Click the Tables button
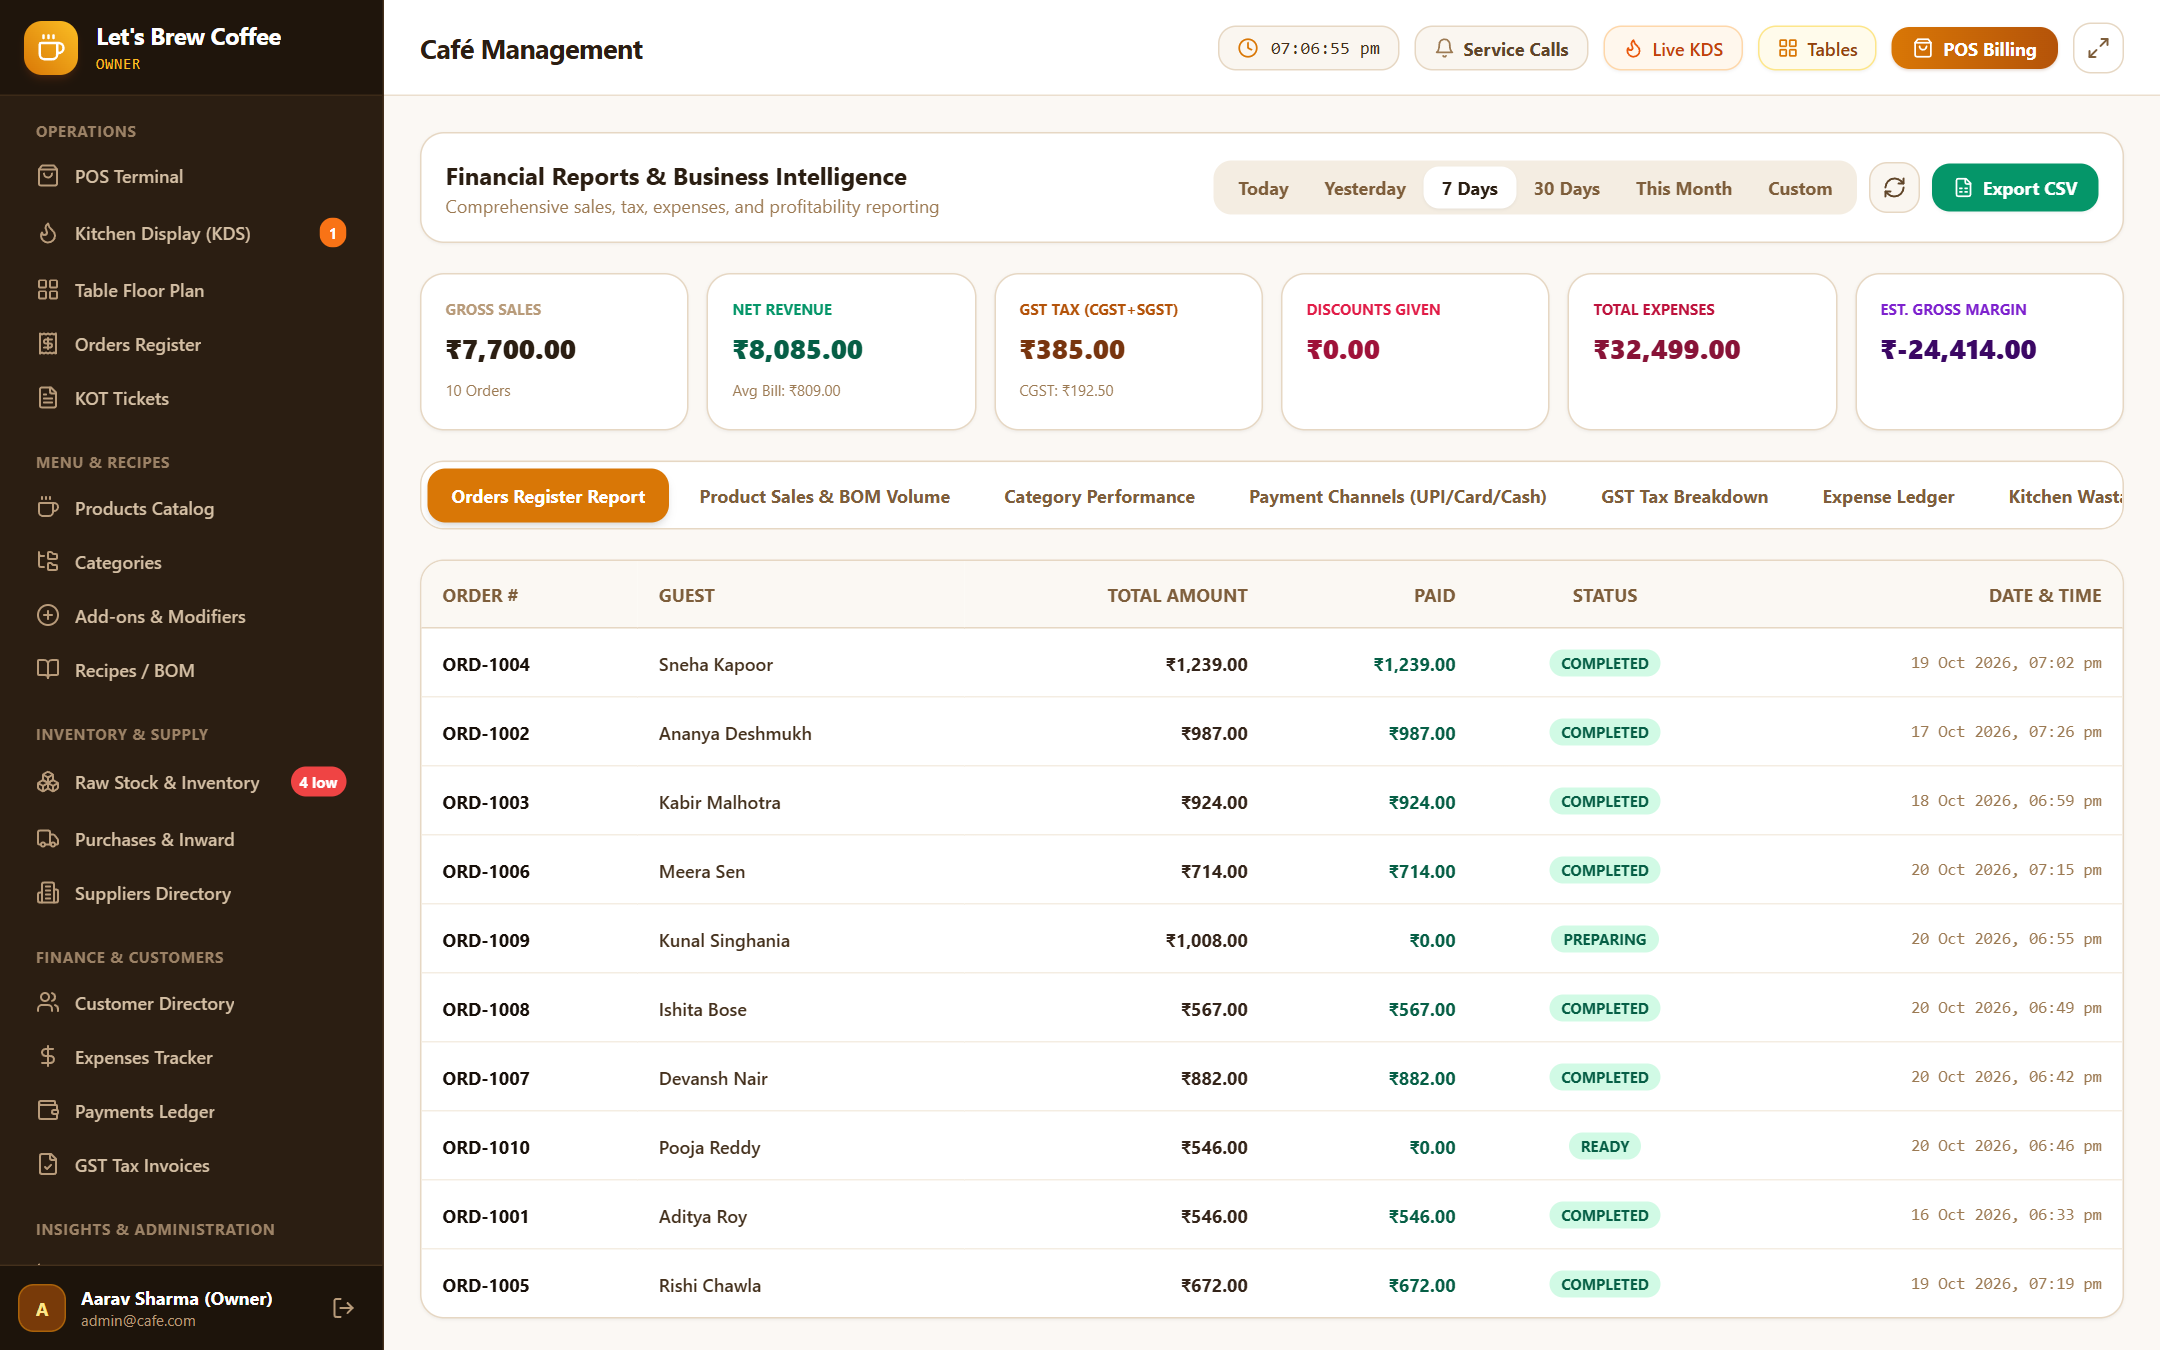This screenshot has width=2160, height=1350. (x=1817, y=49)
